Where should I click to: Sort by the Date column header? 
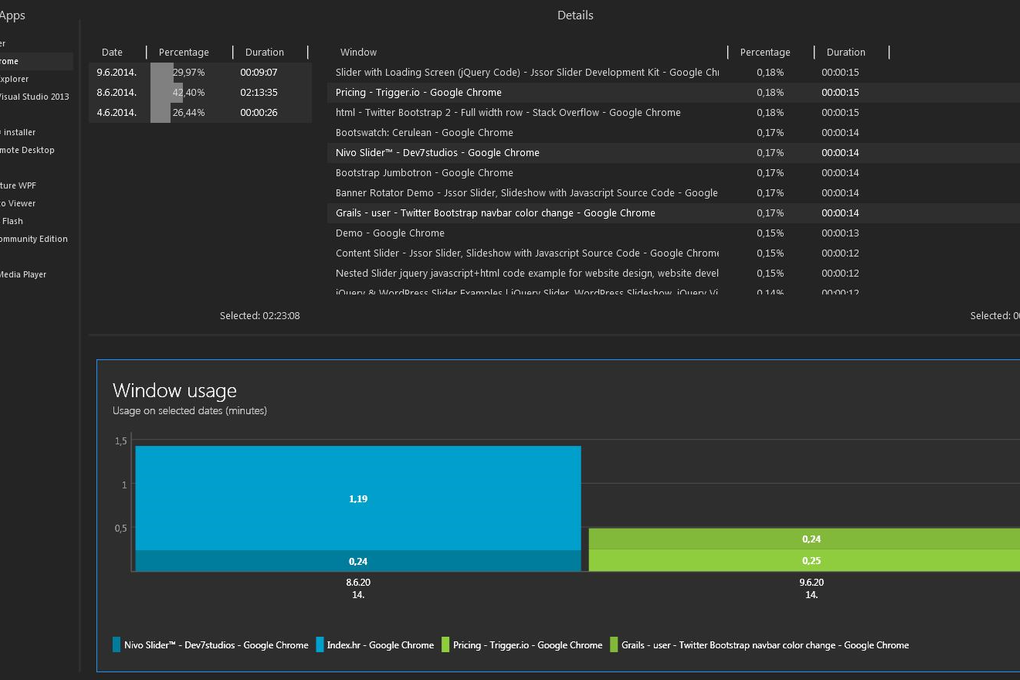coord(112,52)
